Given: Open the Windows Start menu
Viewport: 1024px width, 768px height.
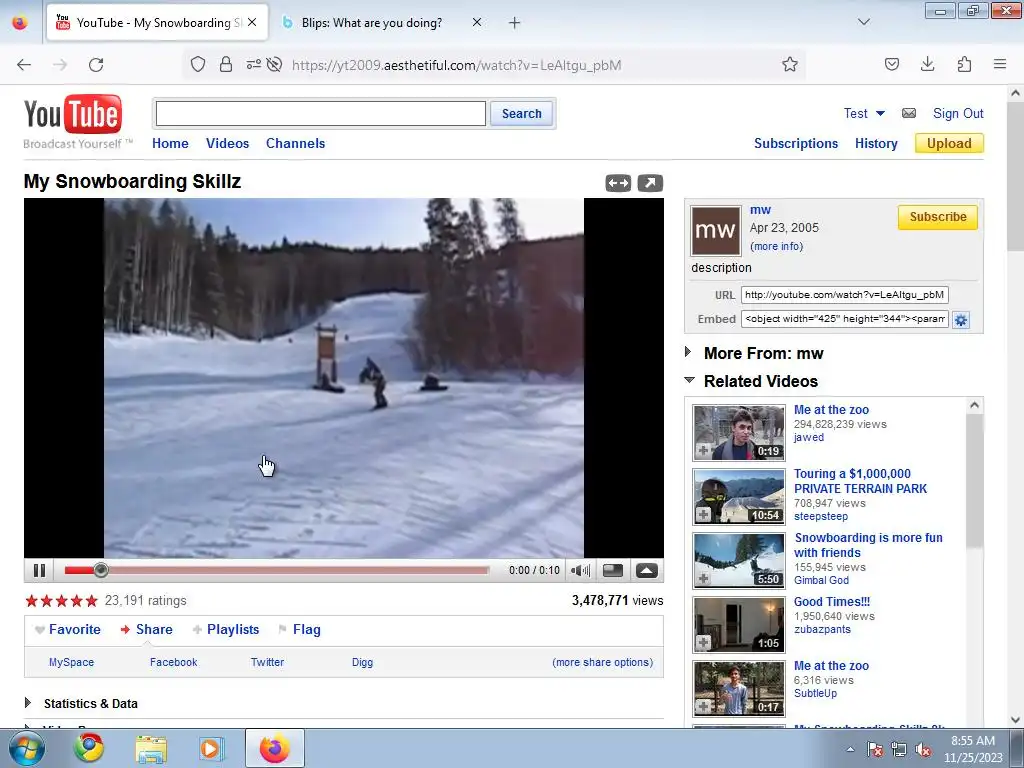Looking at the screenshot, I should point(27,748).
